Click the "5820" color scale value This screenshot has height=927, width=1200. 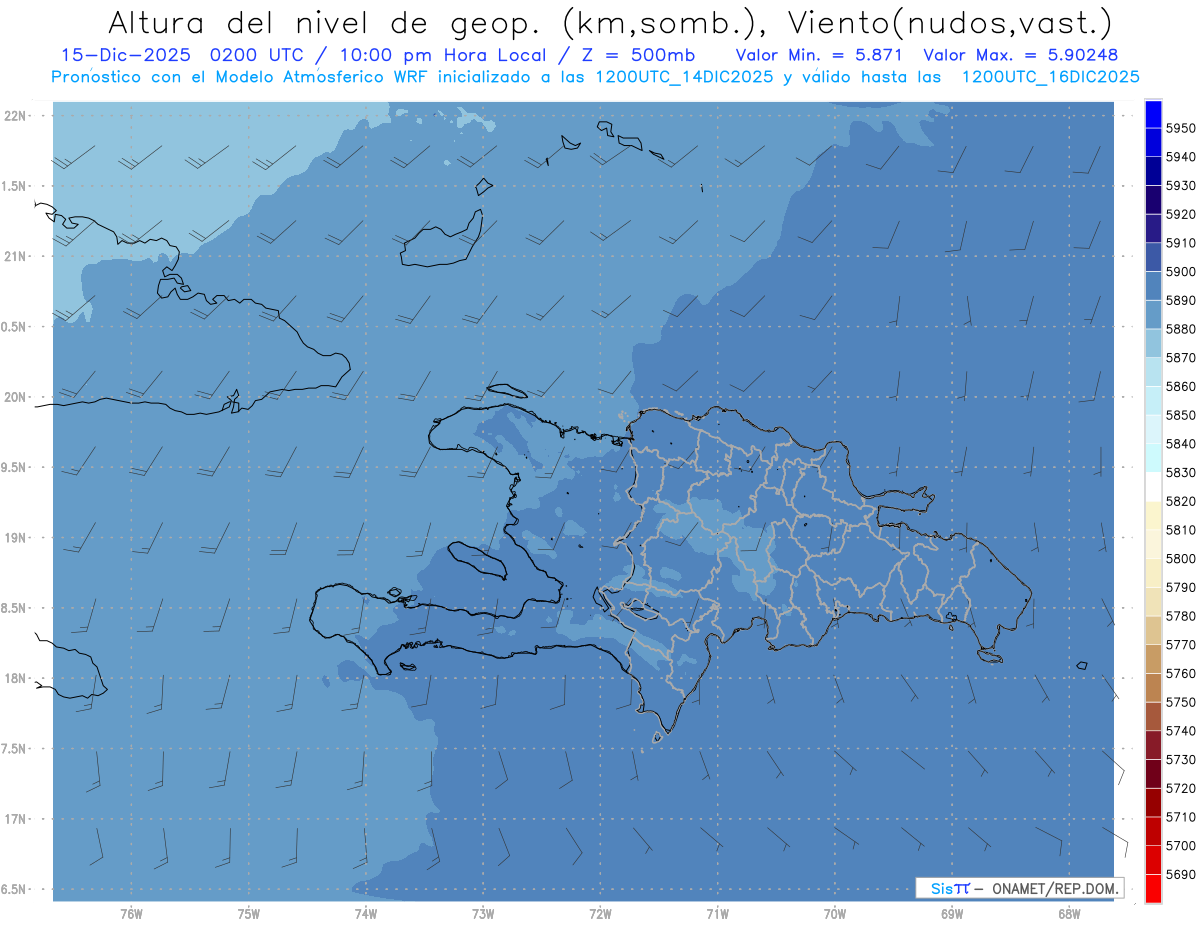(x=1180, y=501)
